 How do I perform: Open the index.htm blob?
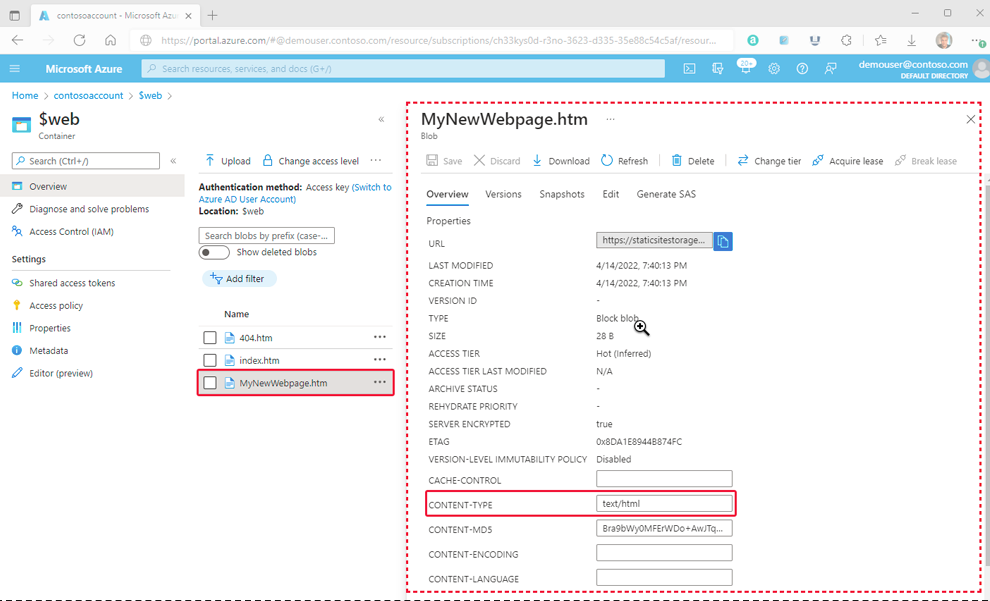(x=259, y=360)
